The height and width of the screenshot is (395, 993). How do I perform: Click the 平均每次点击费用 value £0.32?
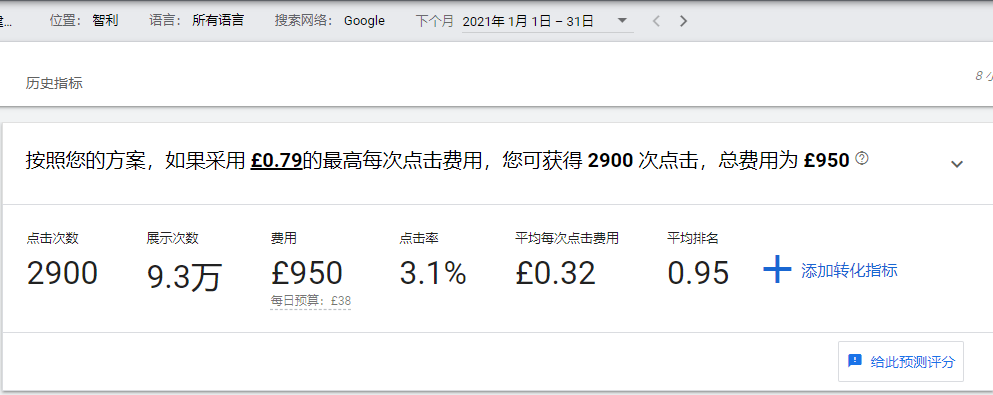pos(555,273)
